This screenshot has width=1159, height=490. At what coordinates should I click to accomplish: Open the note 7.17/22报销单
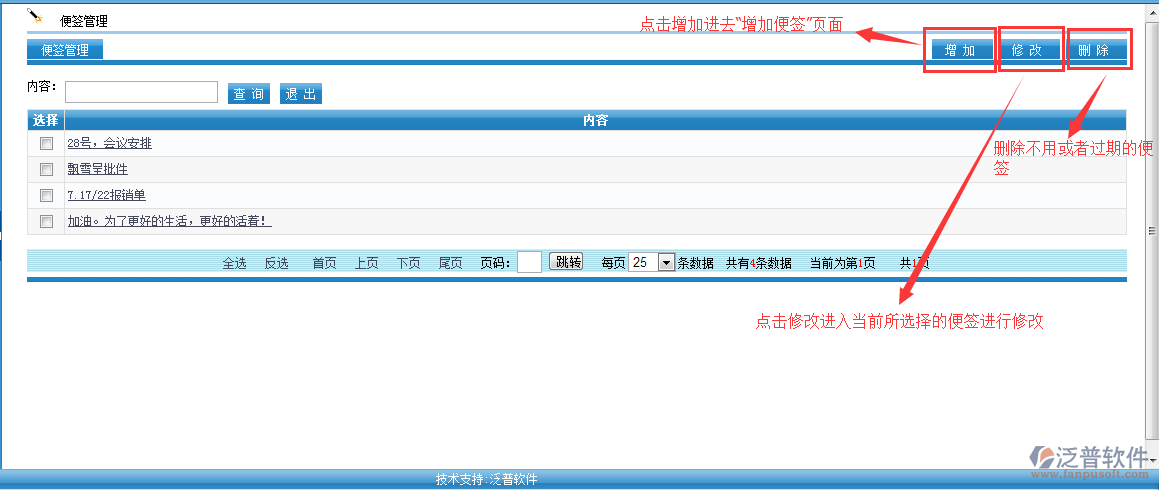click(106, 195)
